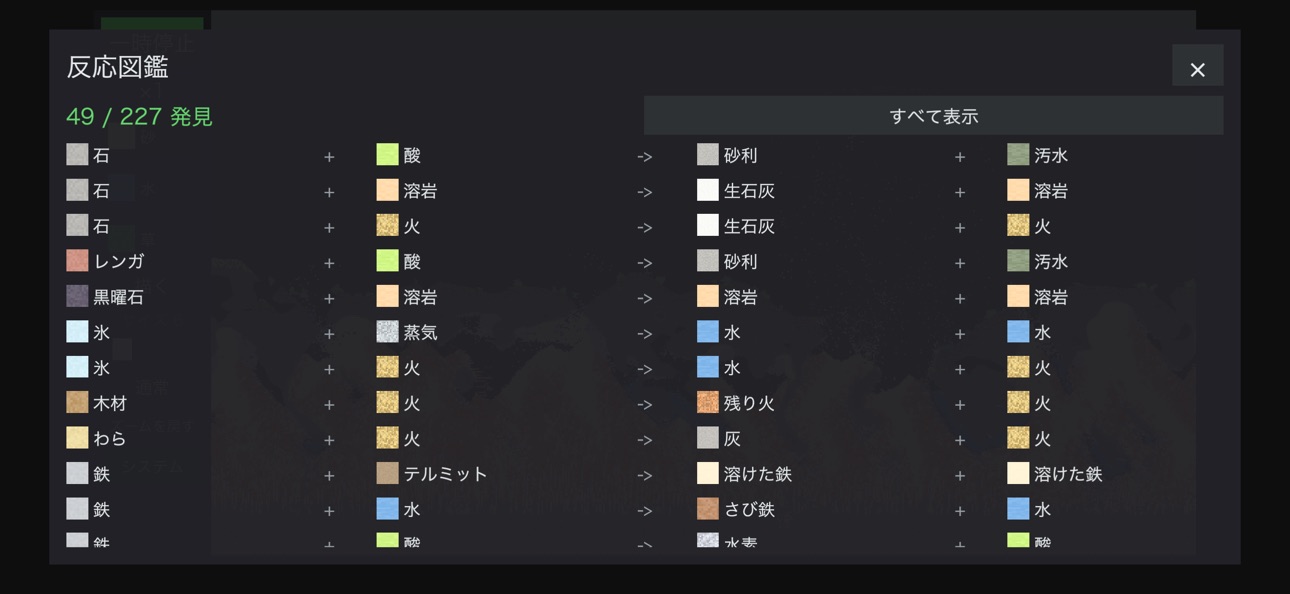1290x594 pixels.
Task: Click 砂利 swatch in the 石 + 酸 row
Action: click(707, 155)
